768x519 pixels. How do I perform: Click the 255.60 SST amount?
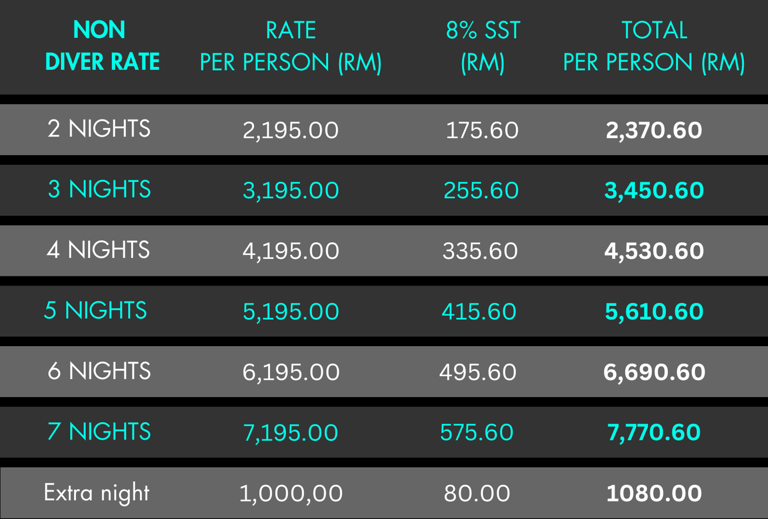[x=481, y=191]
